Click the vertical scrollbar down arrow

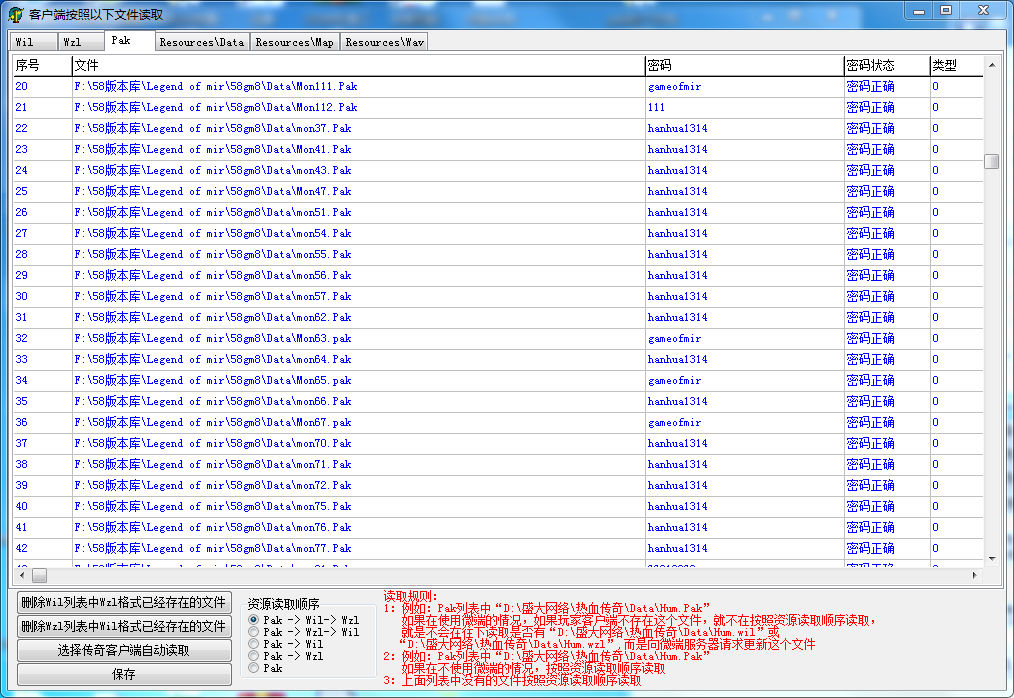(991, 559)
